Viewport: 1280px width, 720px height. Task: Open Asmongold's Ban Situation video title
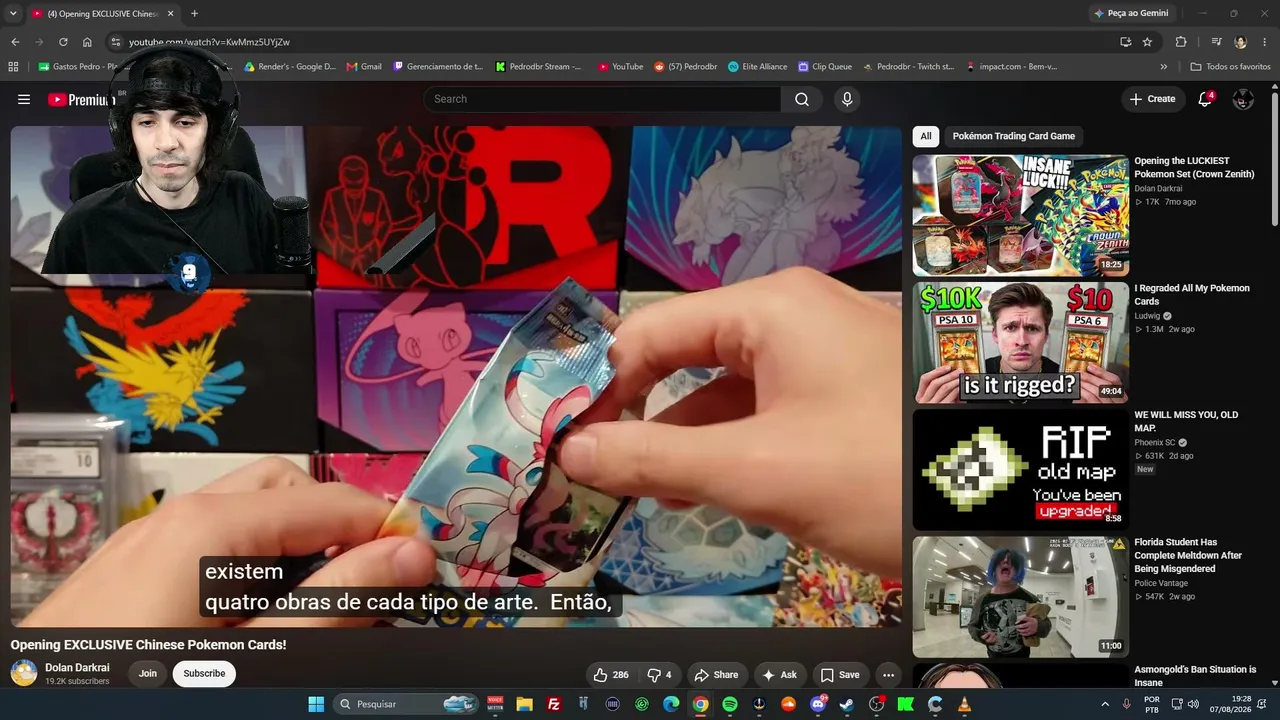coord(1195,676)
